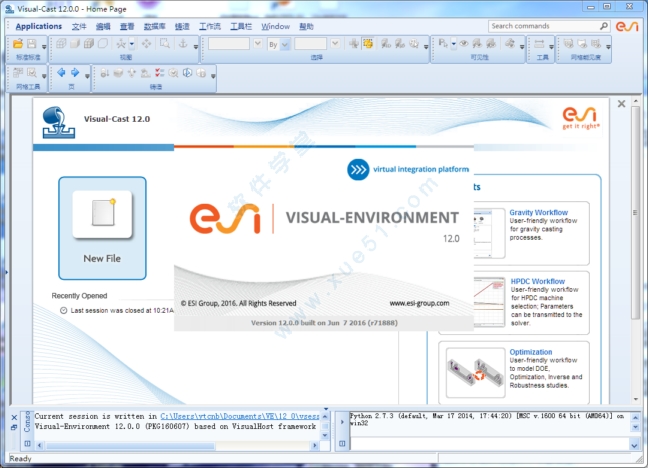Open the By dropdown in selection toolbar

pos(285,44)
